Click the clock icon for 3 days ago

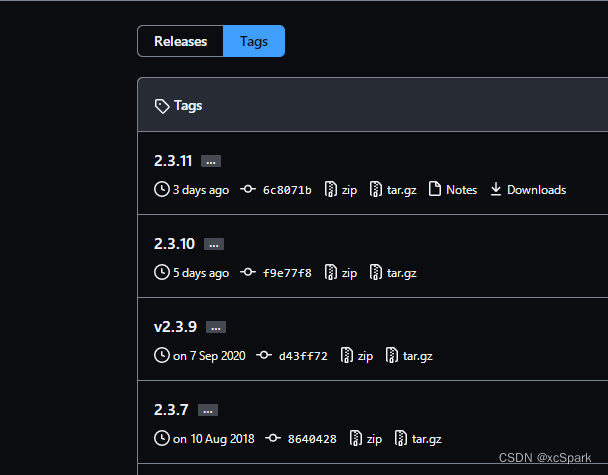[x=162, y=189]
